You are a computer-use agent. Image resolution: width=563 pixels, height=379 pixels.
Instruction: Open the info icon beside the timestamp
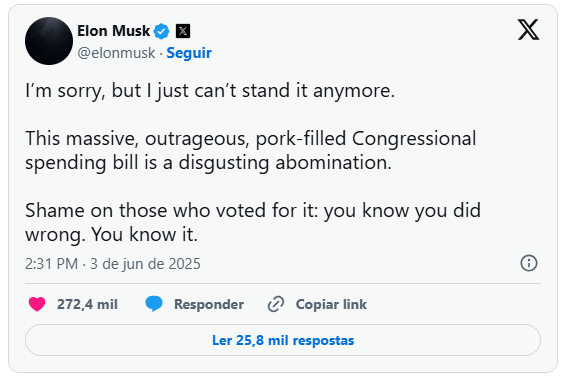point(529,263)
